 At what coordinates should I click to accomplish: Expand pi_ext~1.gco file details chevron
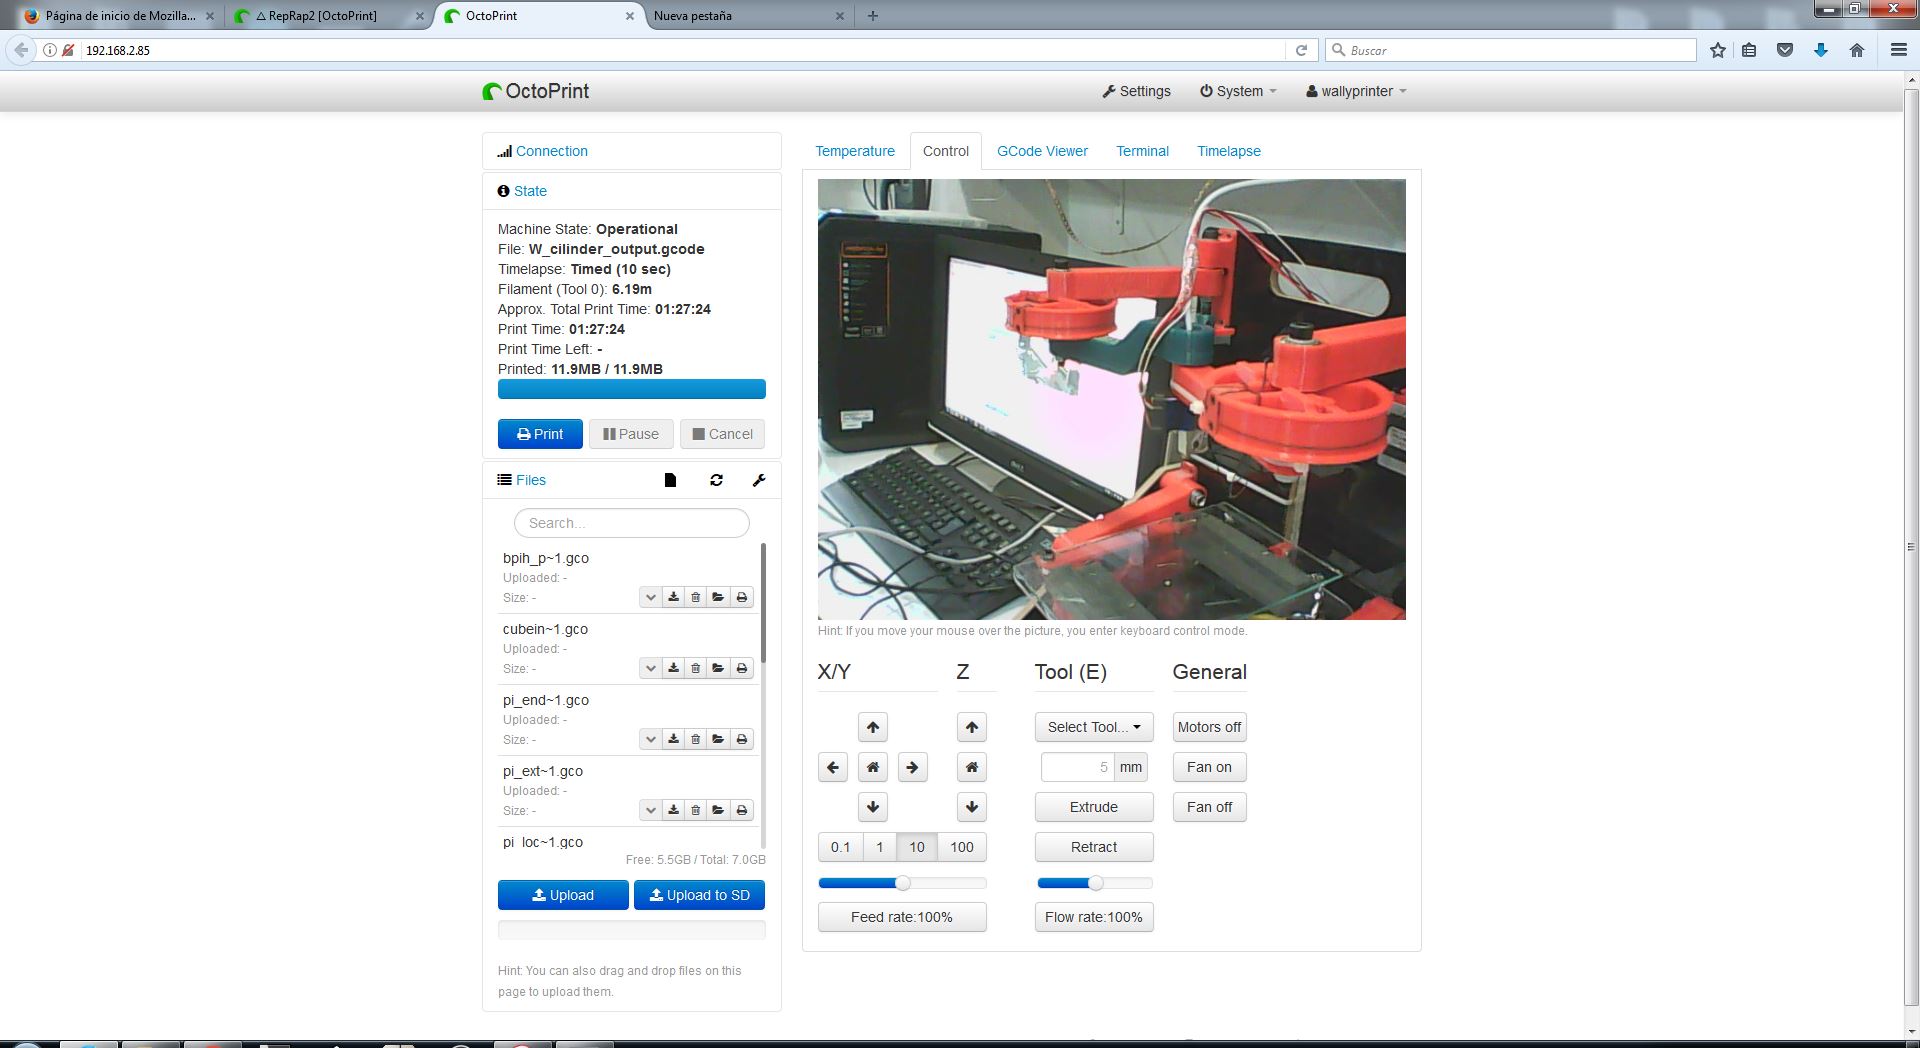(x=650, y=810)
